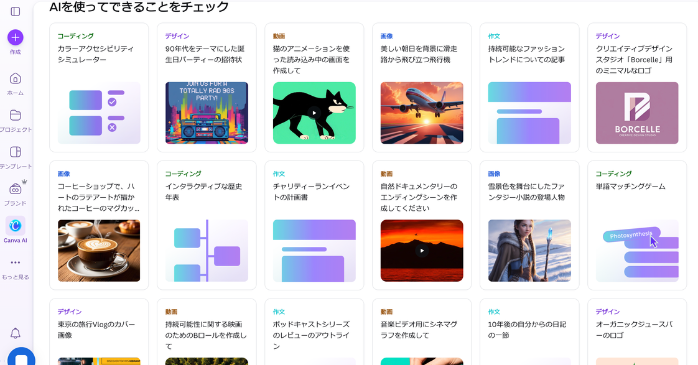The image size is (698, 365).
Task: Click the 作文 tag on fashion article card
Action: (494, 36)
